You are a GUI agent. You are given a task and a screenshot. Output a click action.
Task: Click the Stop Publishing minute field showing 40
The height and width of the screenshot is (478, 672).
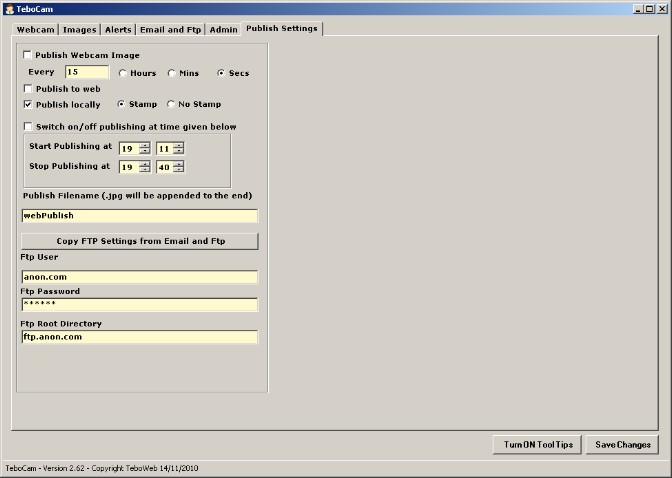[x=165, y=167]
